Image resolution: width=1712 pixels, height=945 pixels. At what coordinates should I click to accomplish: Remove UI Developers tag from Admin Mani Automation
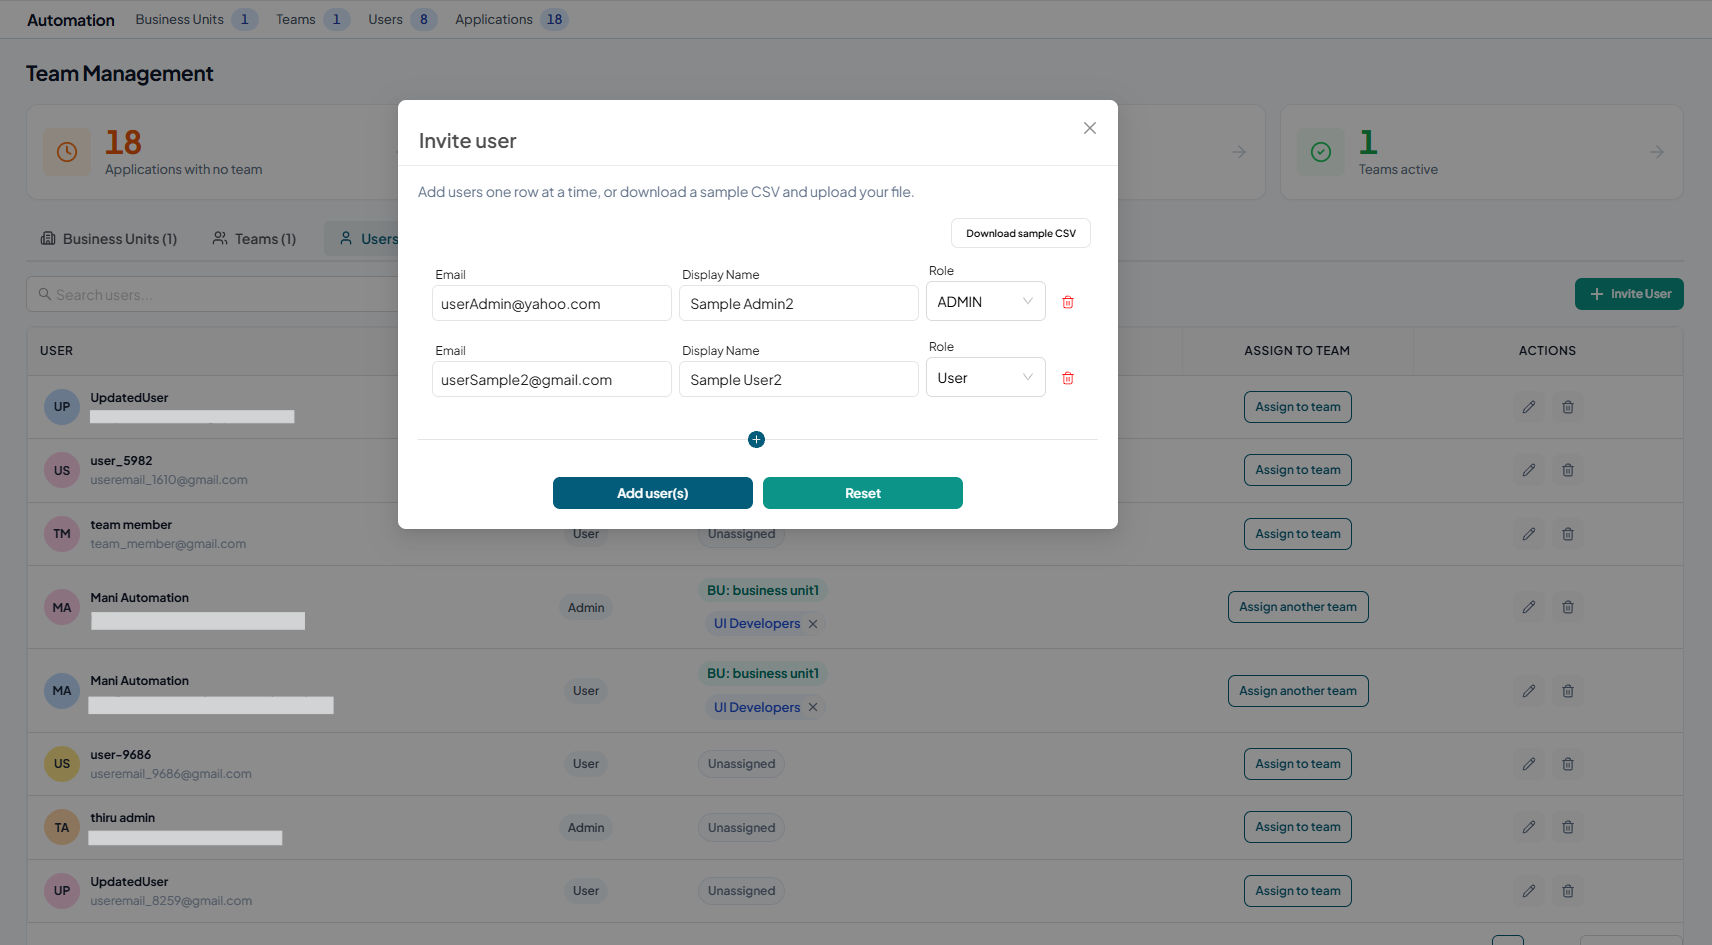[813, 624]
